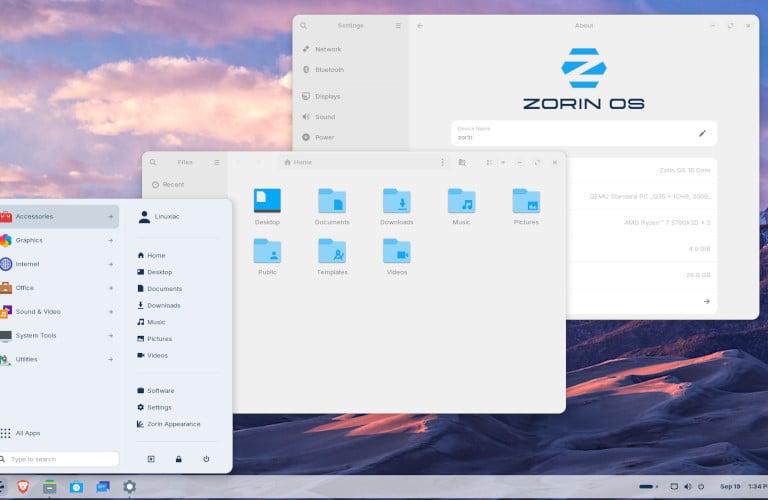
Task: Select Sound in Settings sidebar
Action: coord(351,117)
